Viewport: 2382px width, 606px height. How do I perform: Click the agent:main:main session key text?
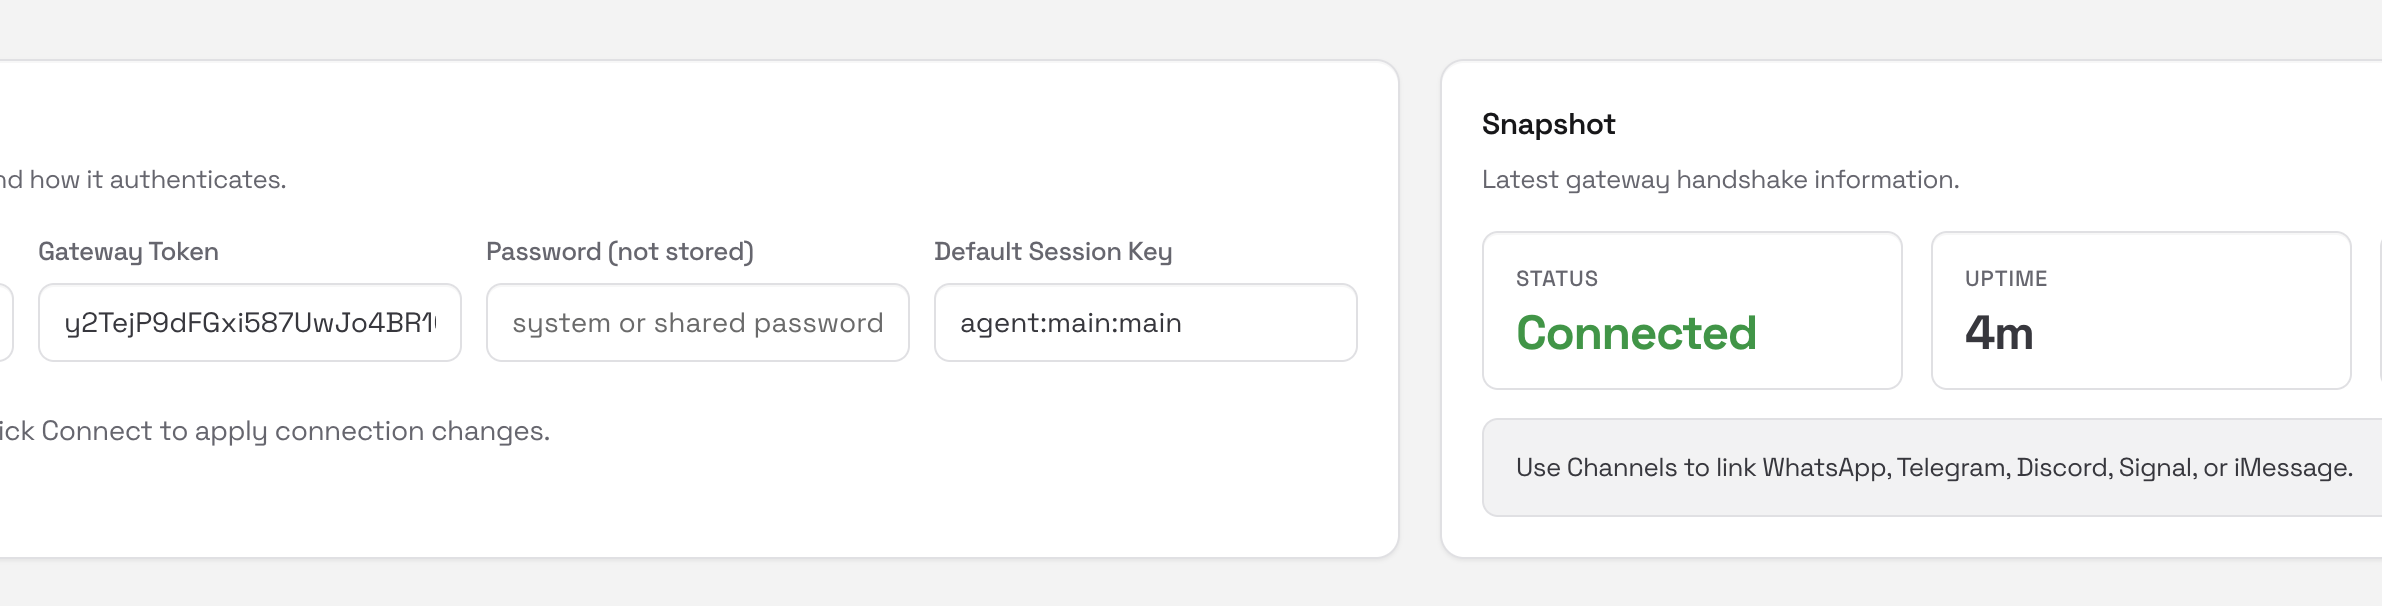[x=1071, y=323]
